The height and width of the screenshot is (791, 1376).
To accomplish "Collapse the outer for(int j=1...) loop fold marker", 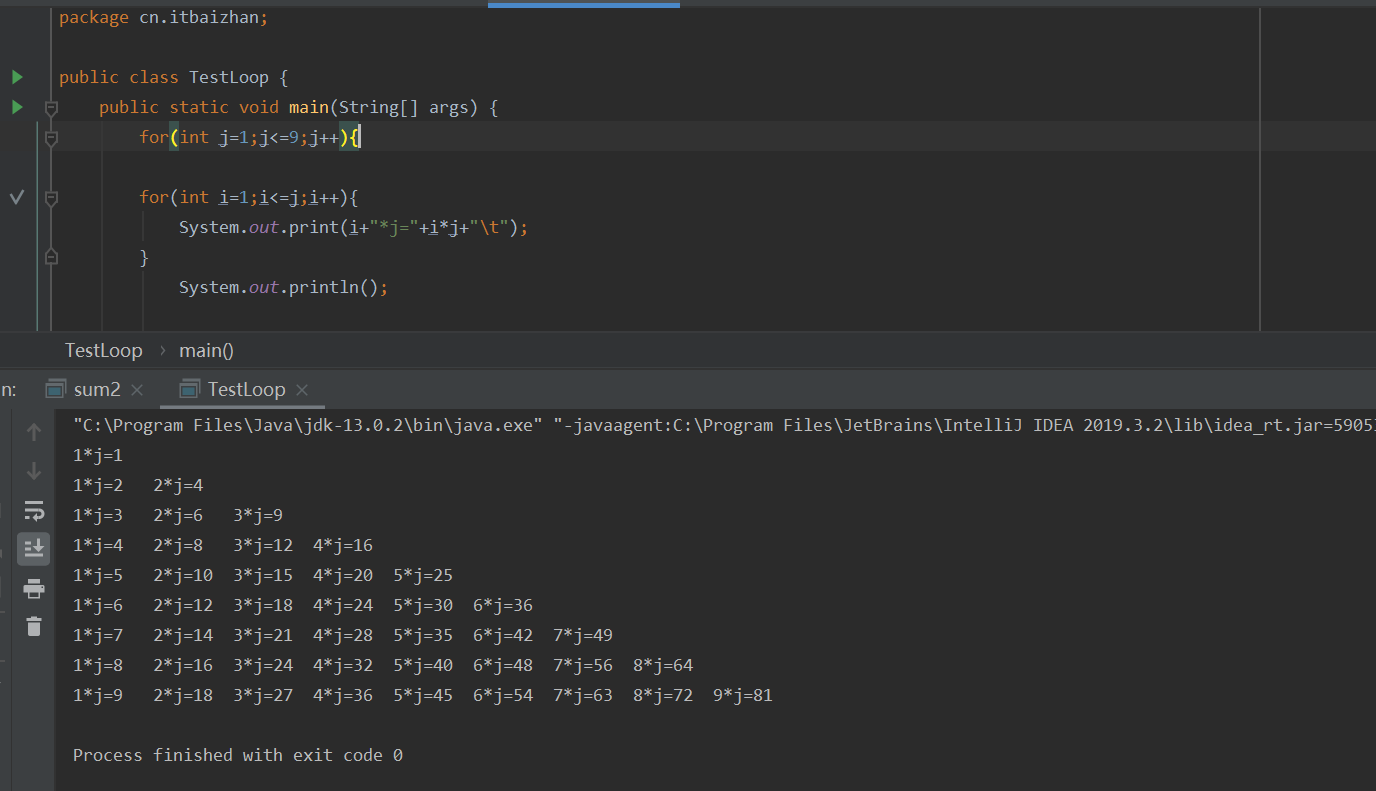I will click(x=51, y=137).
